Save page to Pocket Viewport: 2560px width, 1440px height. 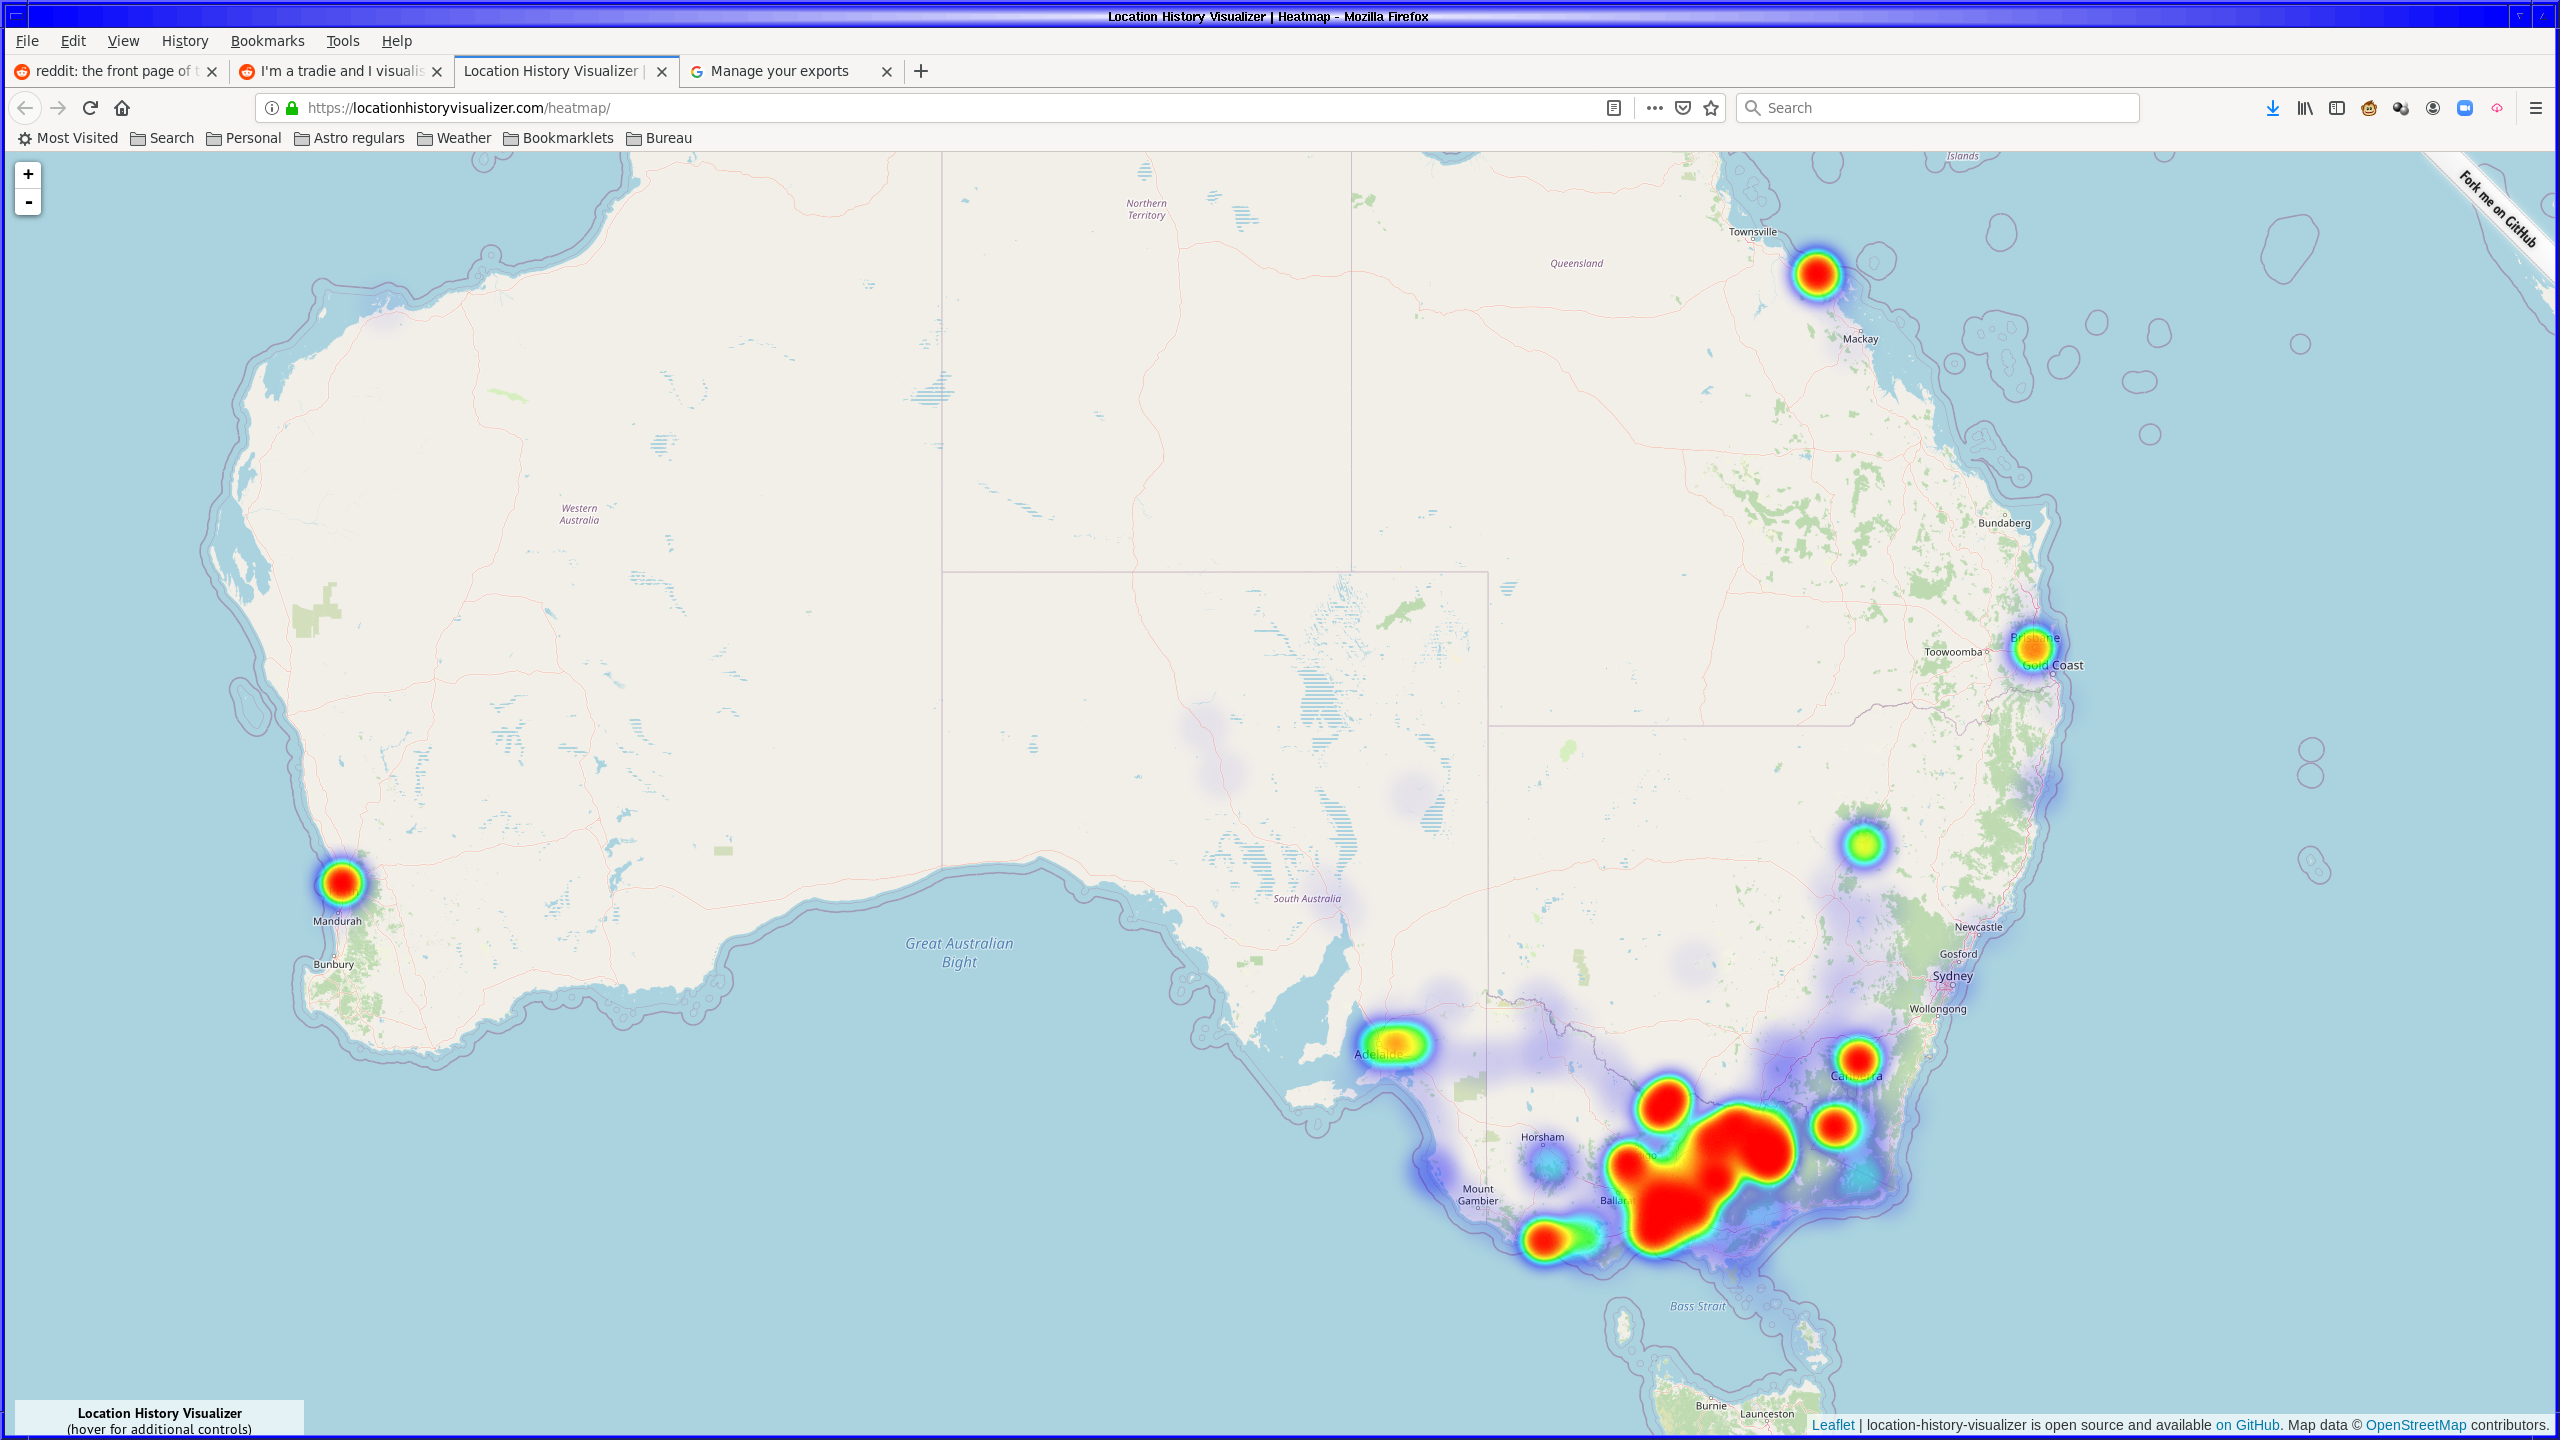(x=1683, y=108)
